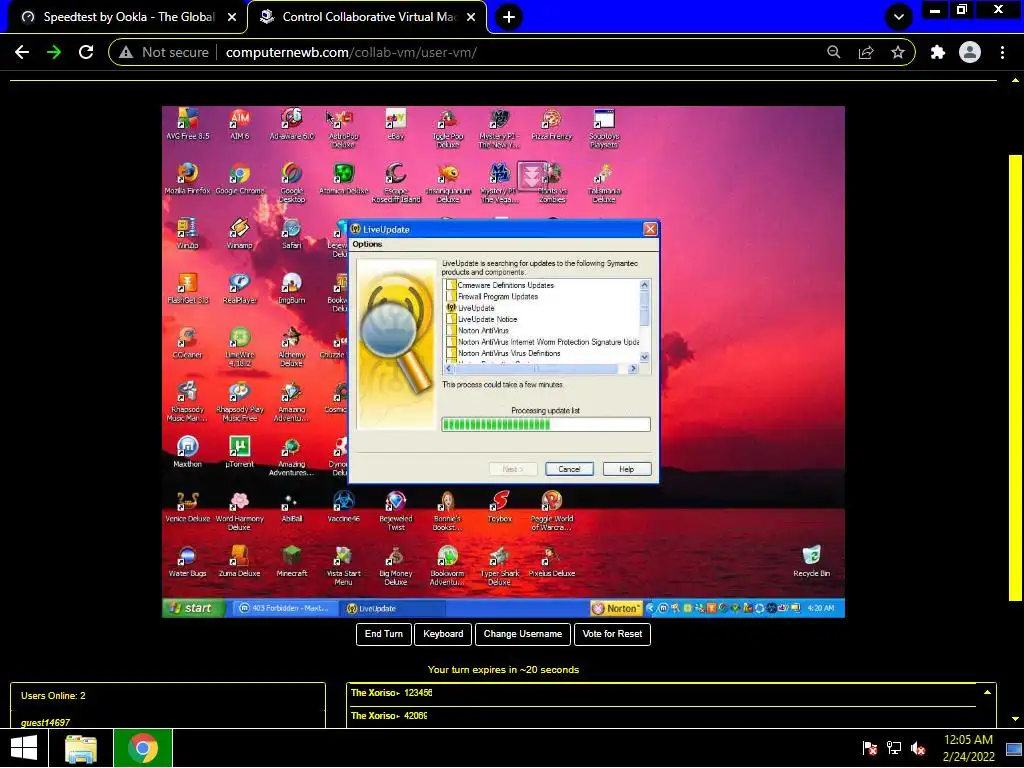Screen dimensions: 1024x768
Task: Open the AIM 6 desktop shortcut
Action: (240, 123)
